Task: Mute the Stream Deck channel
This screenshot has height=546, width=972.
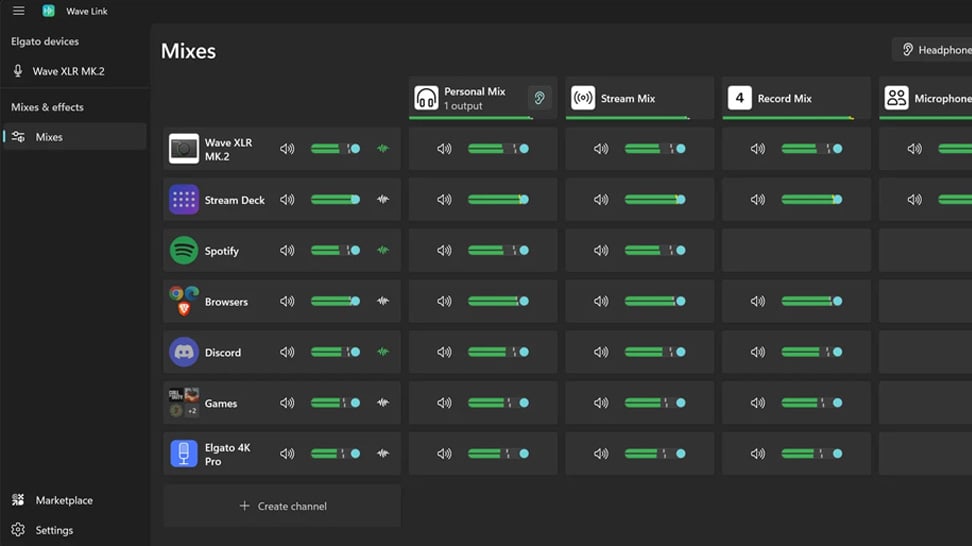Action: (x=287, y=200)
